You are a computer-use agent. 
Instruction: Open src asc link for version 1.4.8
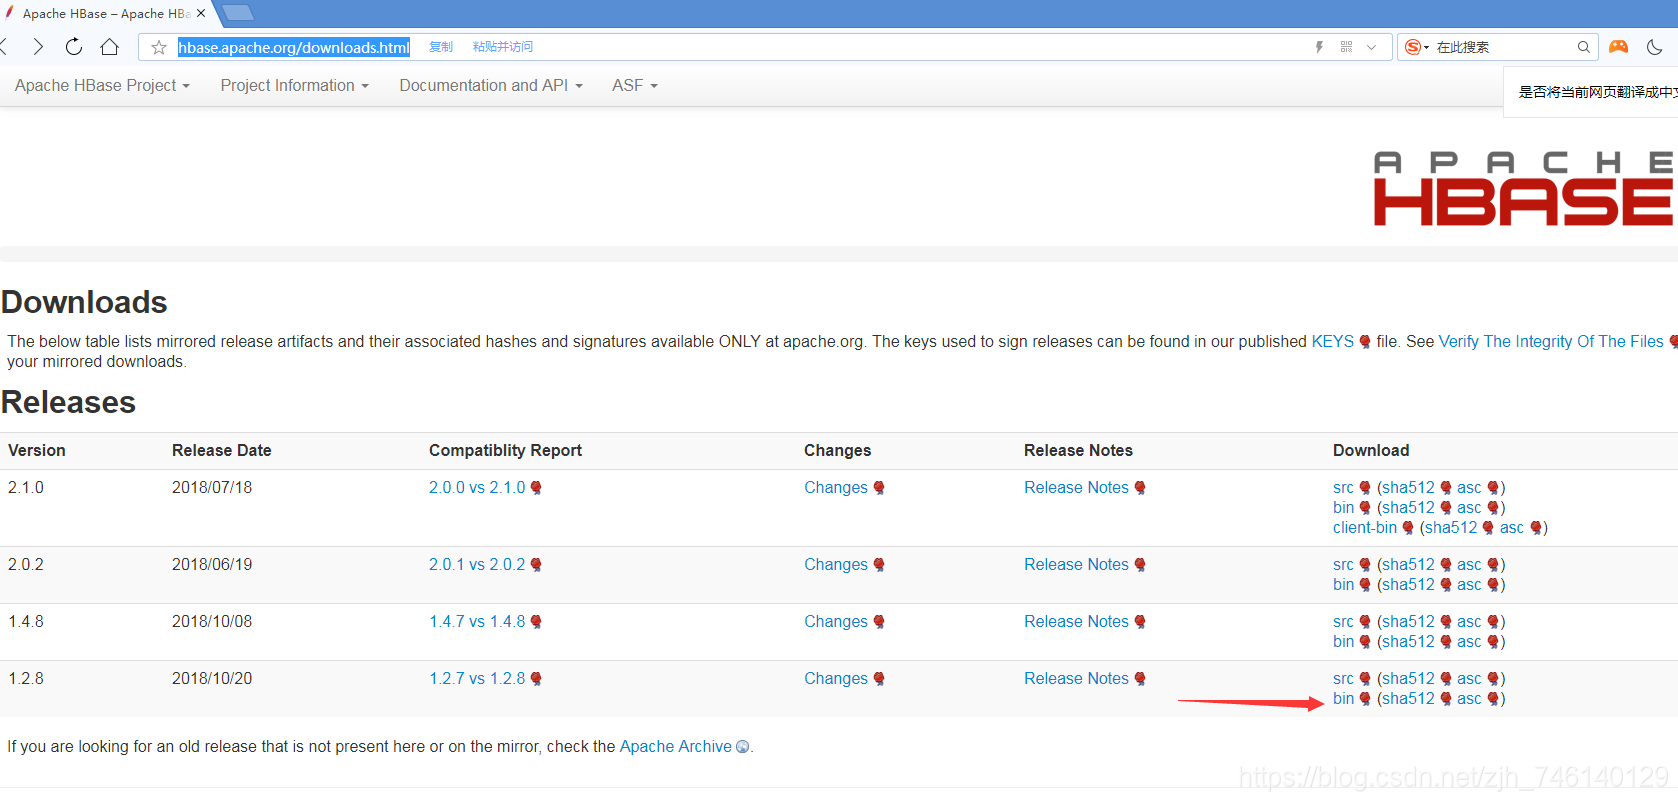(1469, 621)
